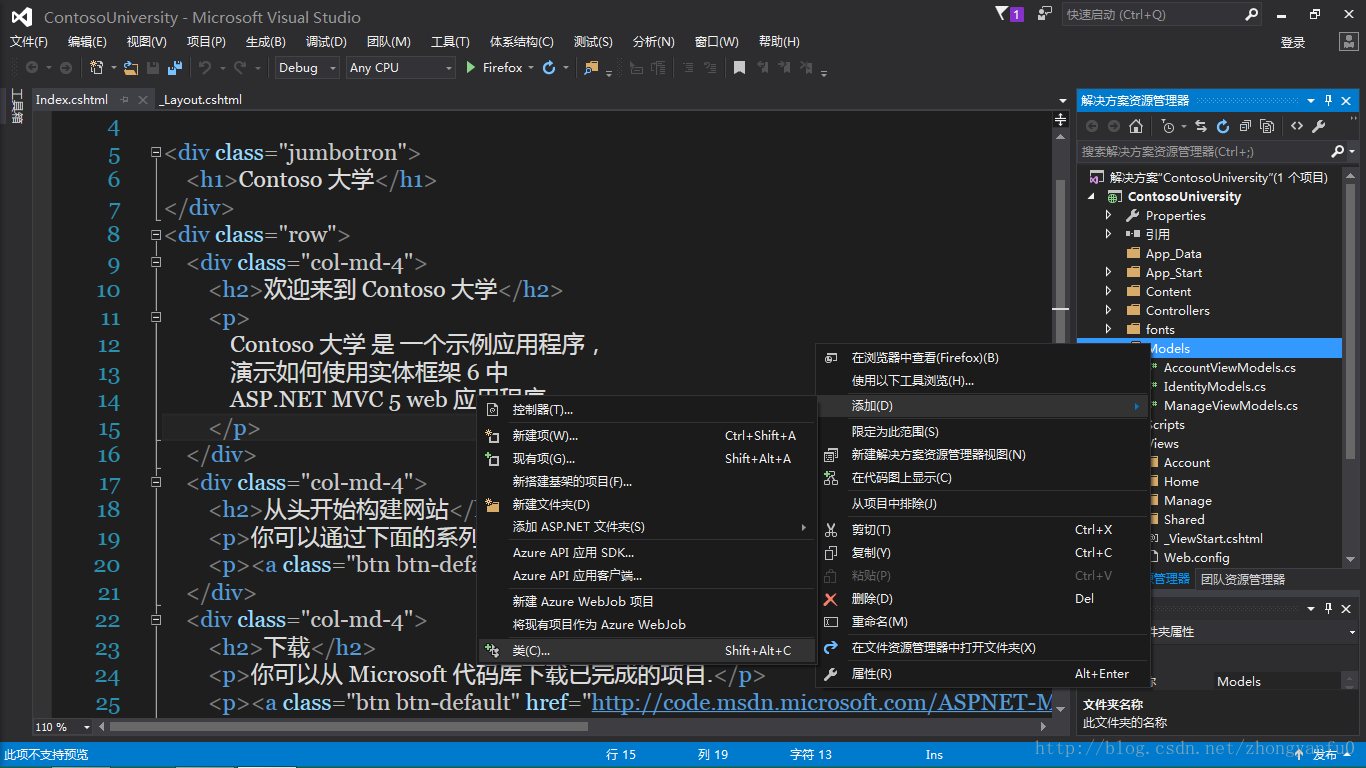Click the Quick Launch magnifier icon
This screenshot has height=768, width=1366.
[x=1251, y=14]
